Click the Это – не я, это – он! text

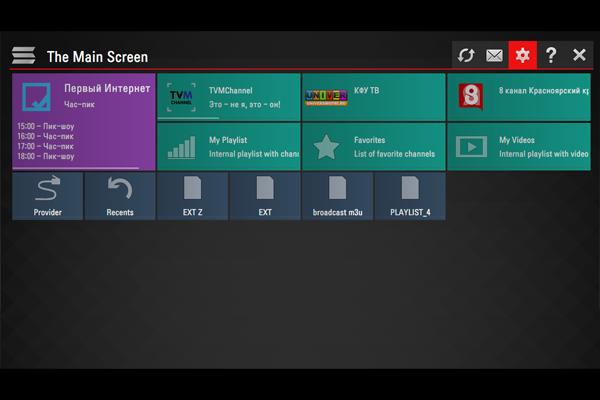(245, 104)
